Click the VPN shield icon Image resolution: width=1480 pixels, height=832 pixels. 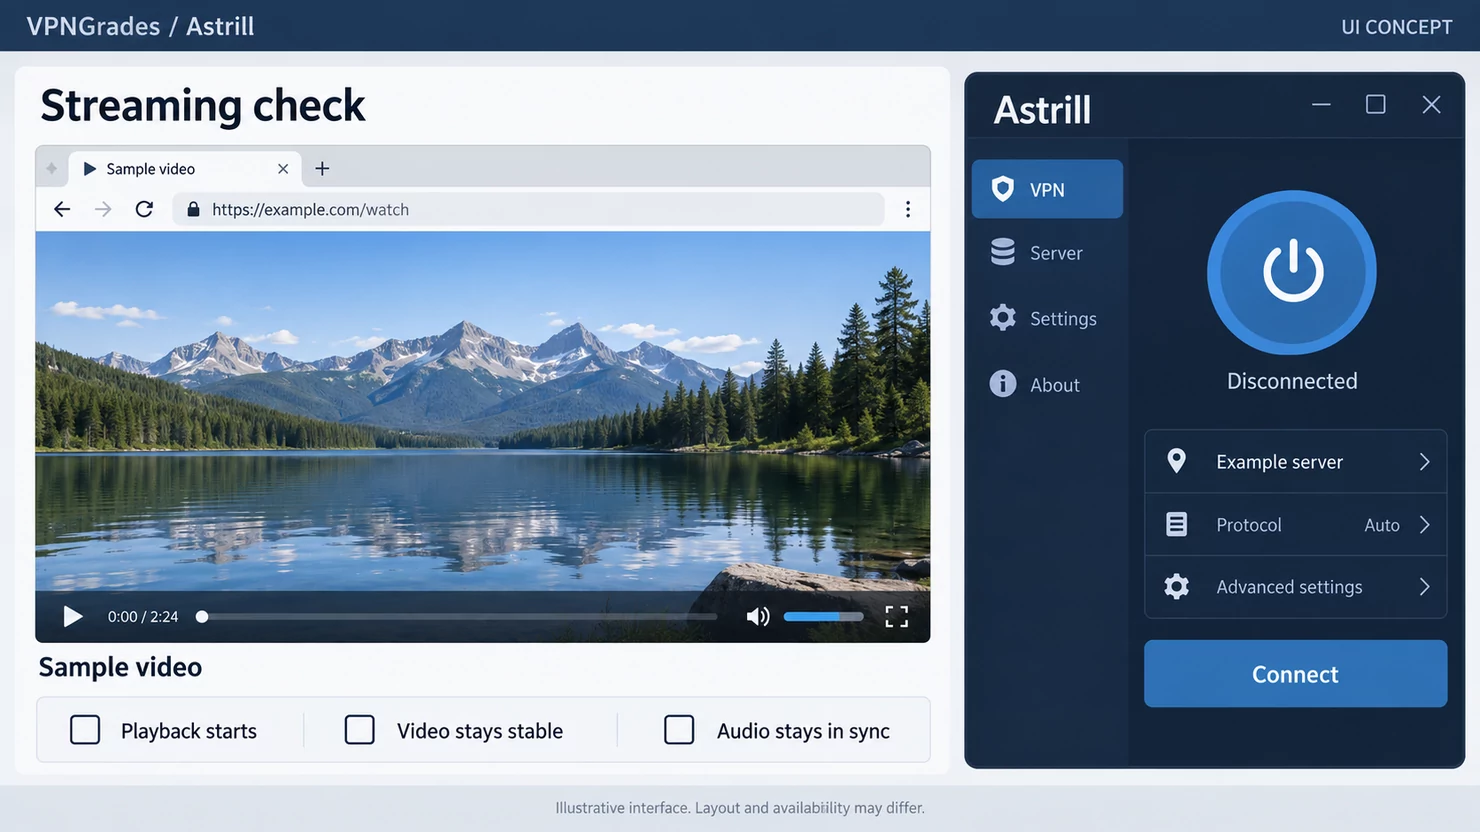click(x=1003, y=189)
